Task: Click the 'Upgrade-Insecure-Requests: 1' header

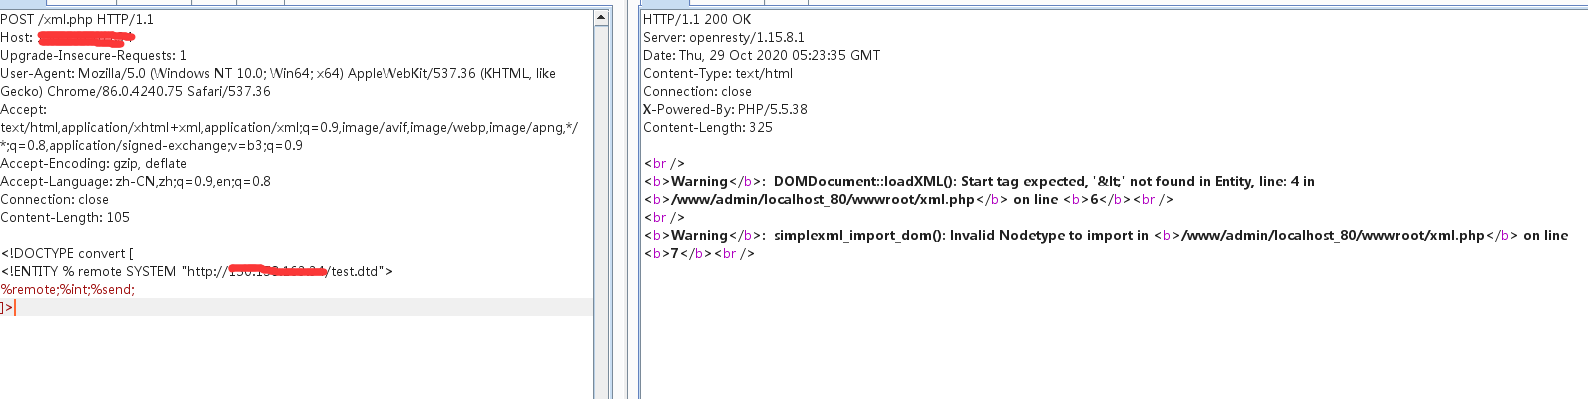Action: click(93, 55)
